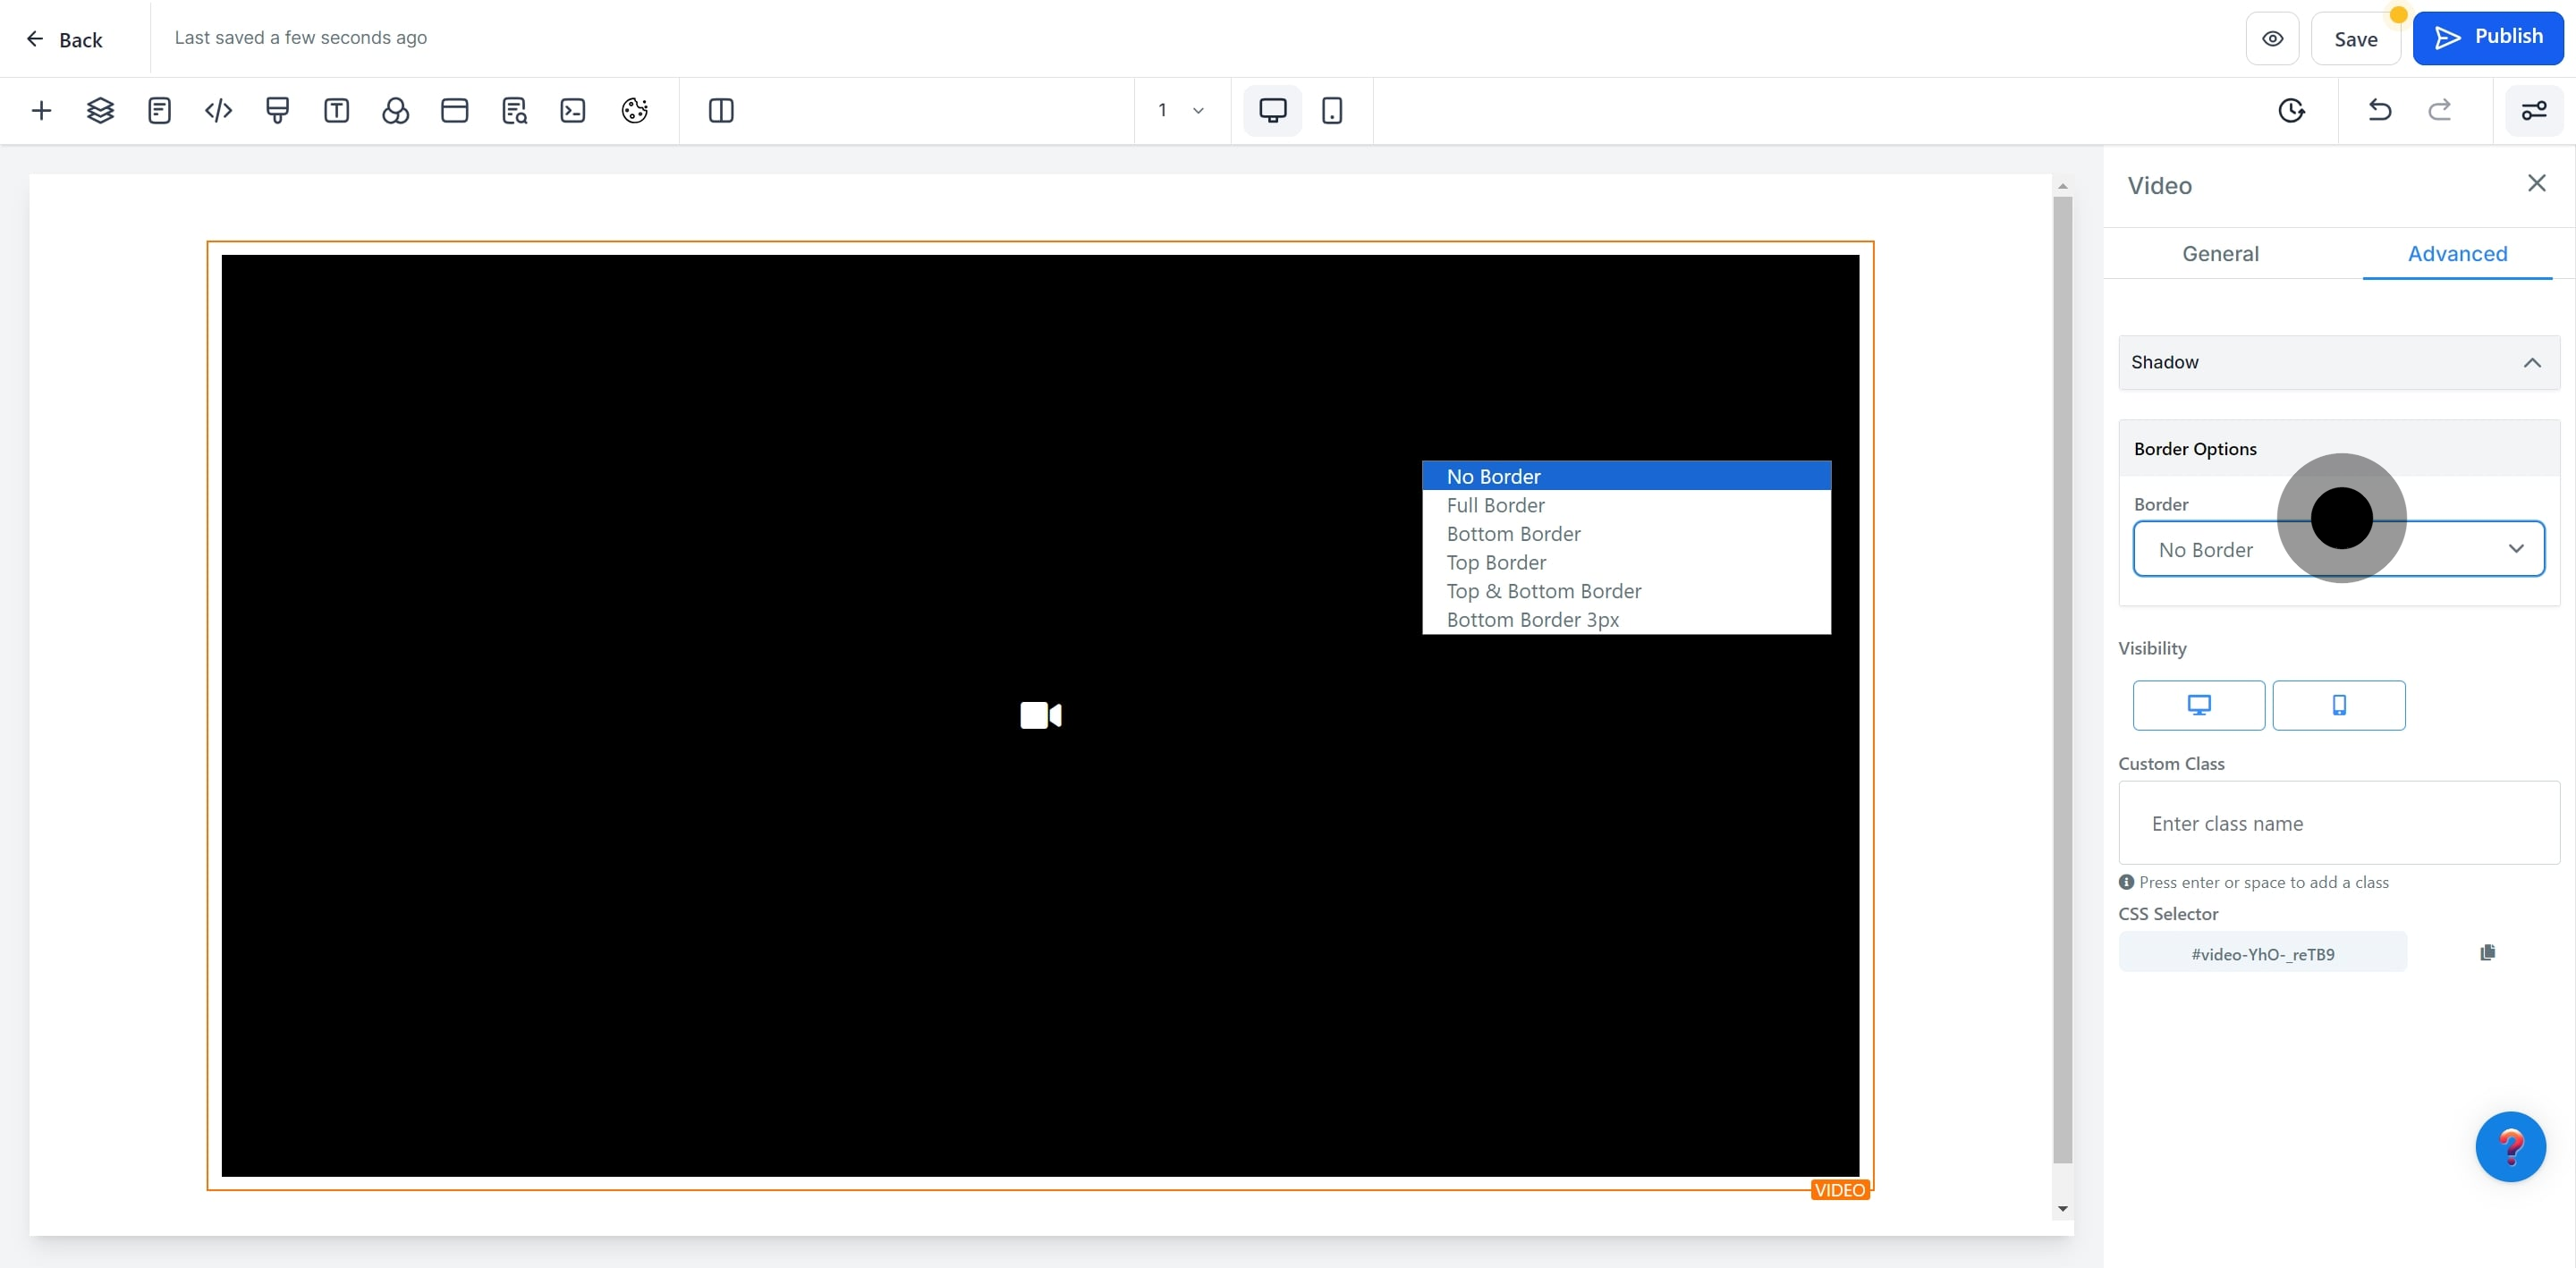Open the layers panel icon
This screenshot has height=1268, width=2576.
pyautogui.click(x=100, y=110)
